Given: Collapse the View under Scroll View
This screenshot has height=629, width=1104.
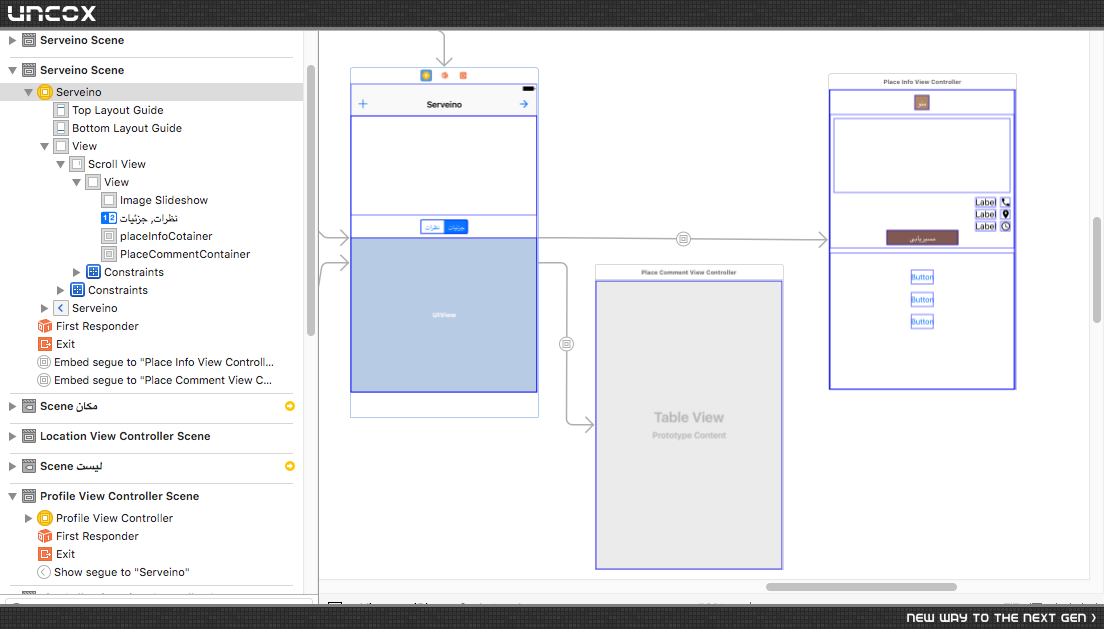Looking at the screenshot, I should tap(77, 182).
